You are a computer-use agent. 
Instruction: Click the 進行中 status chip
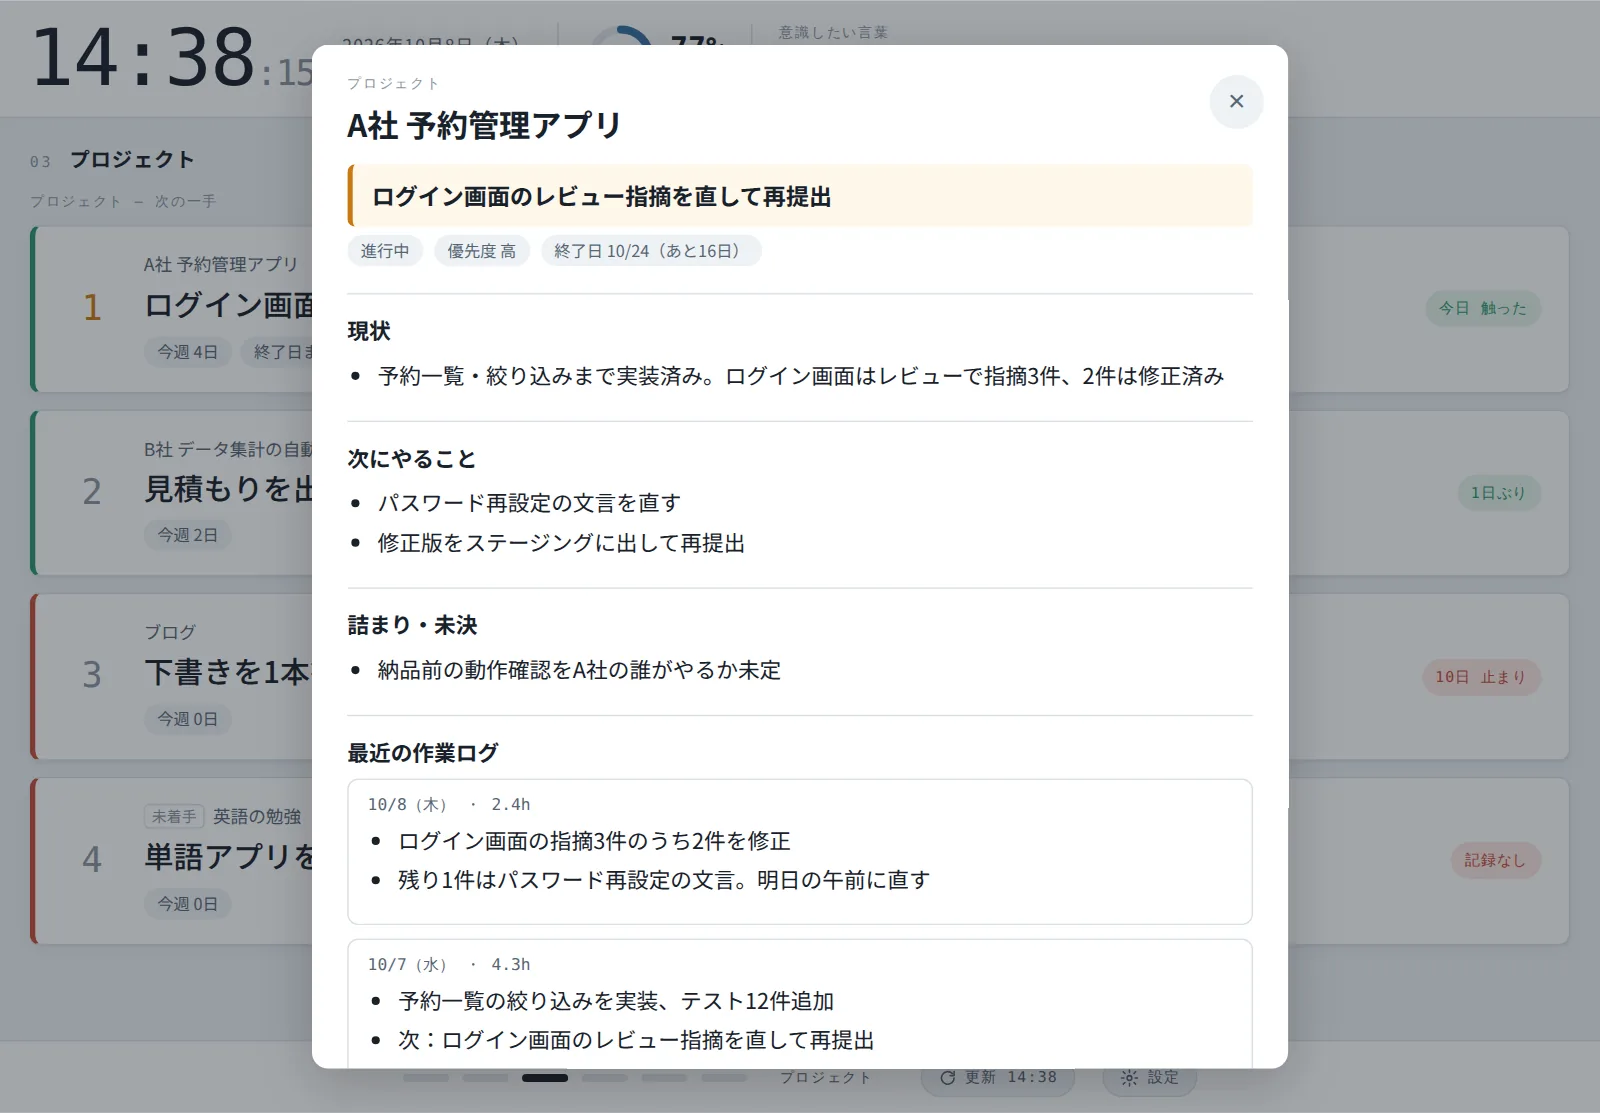385,251
